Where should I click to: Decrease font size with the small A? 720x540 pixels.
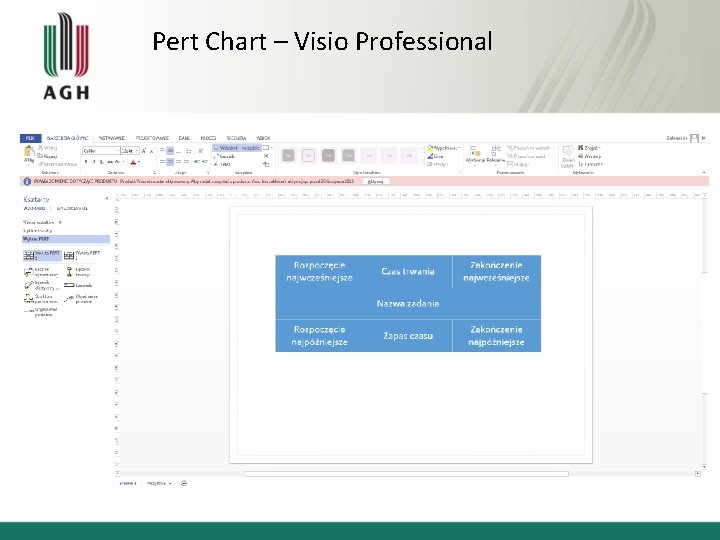point(152,151)
